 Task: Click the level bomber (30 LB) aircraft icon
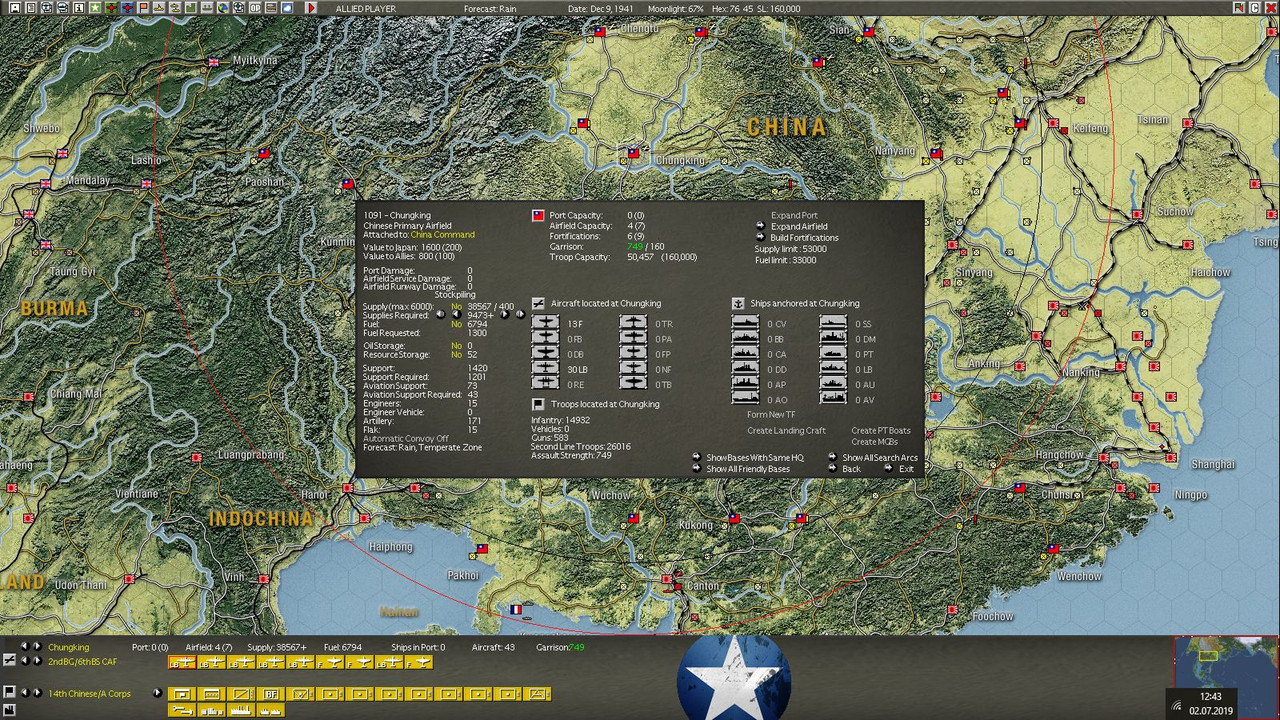pyautogui.click(x=545, y=369)
